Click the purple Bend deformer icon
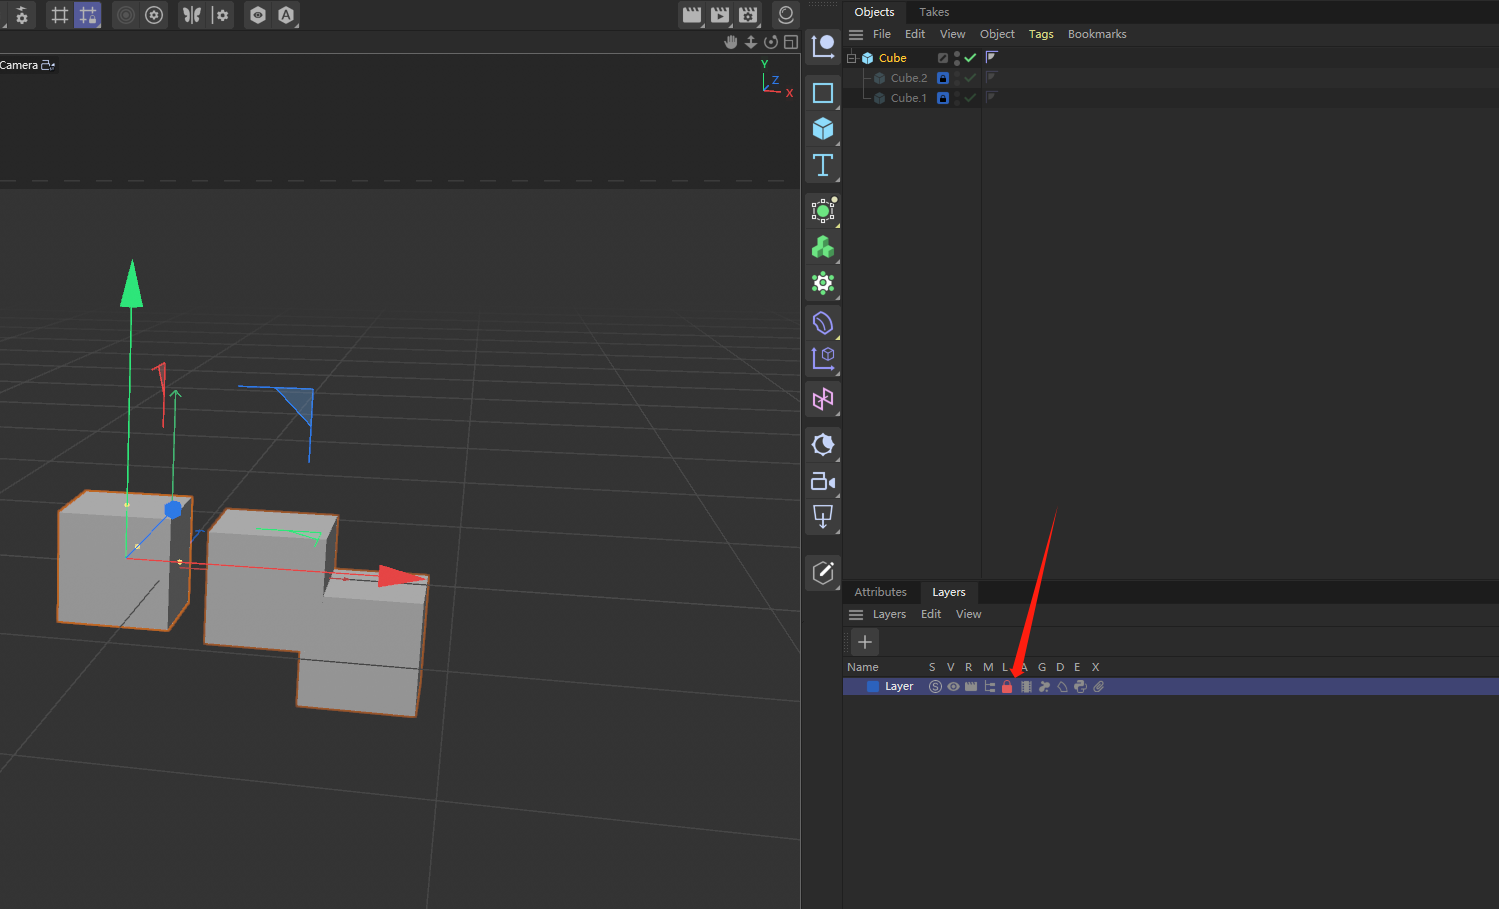The height and width of the screenshot is (909, 1499). [x=823, y=323]
